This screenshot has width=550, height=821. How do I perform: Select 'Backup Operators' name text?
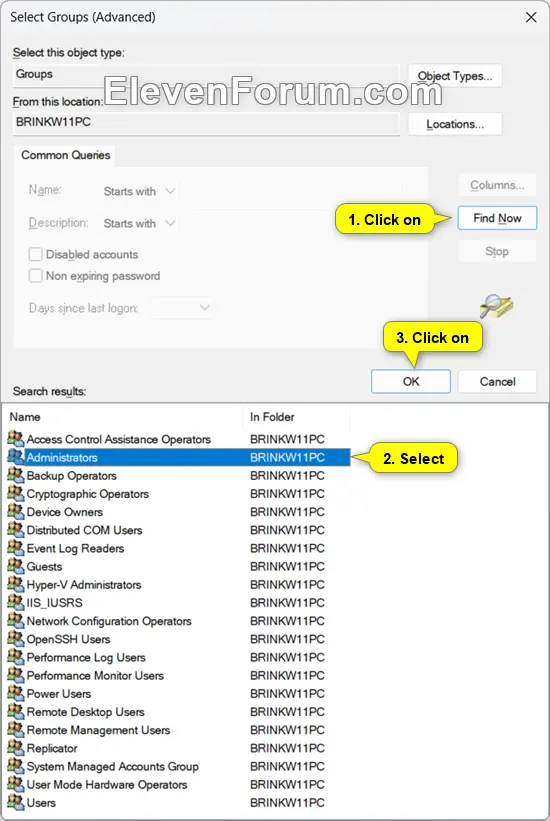(72, 476)
